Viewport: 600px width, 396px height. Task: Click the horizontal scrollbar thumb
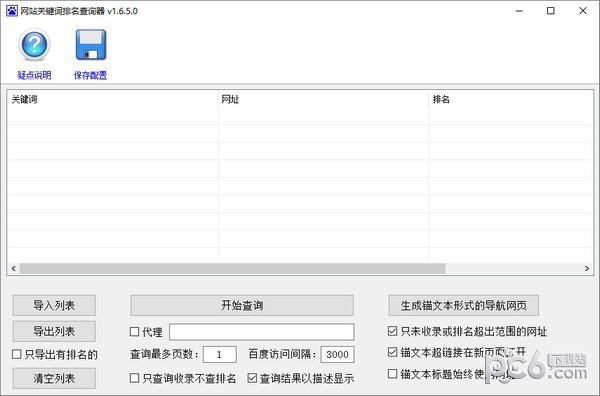pos(233,269)
